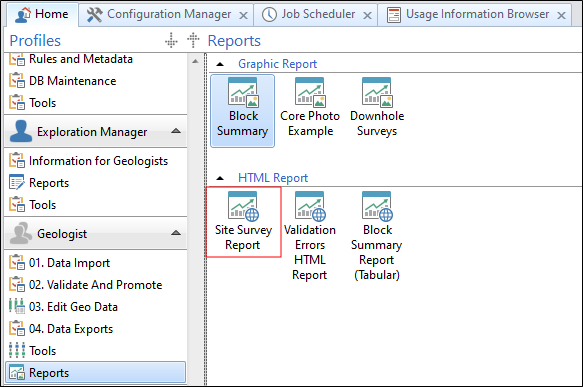Viewport: 583px width, 387px height.
Task: Click the Geologist header label
Action: point(62,234)
